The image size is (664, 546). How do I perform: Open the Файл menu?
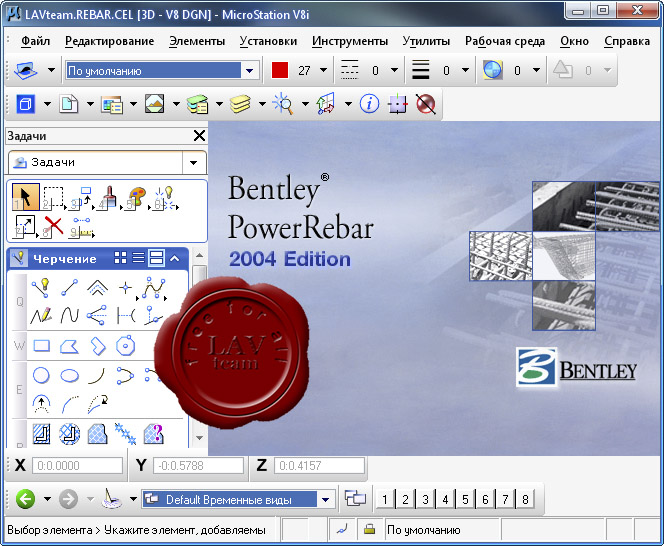tap(35, 41)
